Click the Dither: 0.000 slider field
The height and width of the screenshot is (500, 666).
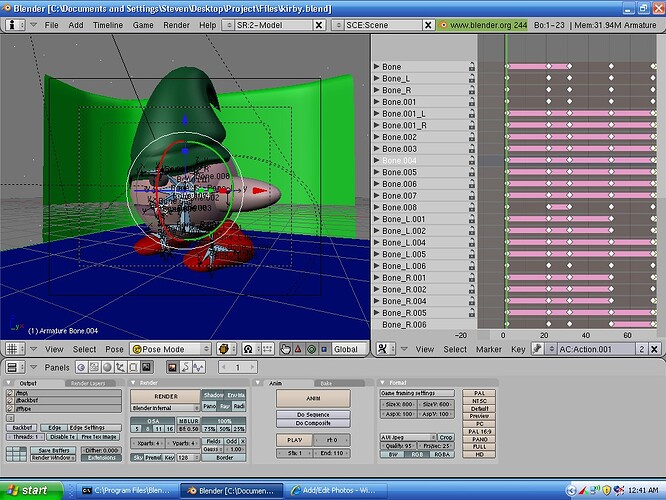[x=102, y=450]
